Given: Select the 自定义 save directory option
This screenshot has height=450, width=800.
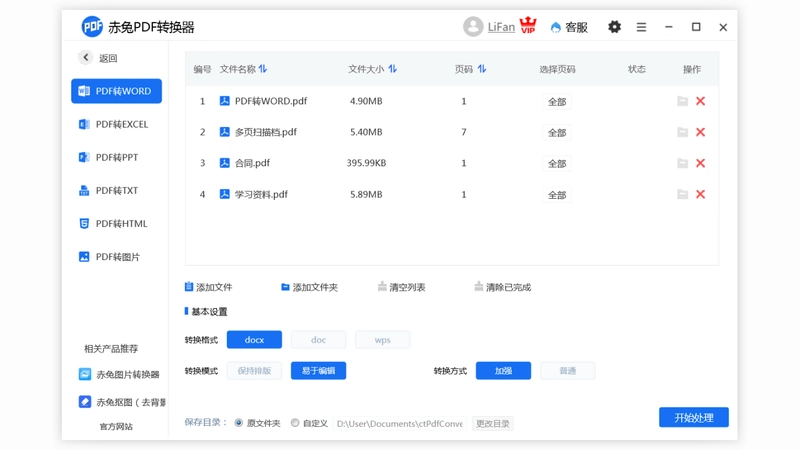Looking at the screenshot, I should pos(295,423).
